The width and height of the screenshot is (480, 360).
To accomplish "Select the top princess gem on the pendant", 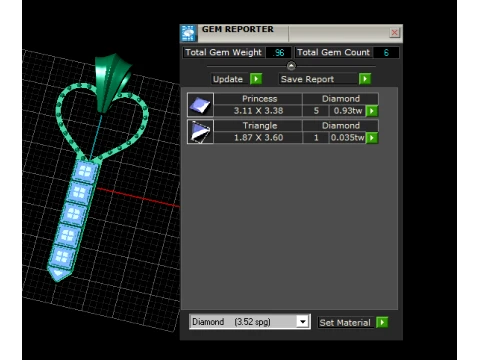I will (x=85, y=172).
